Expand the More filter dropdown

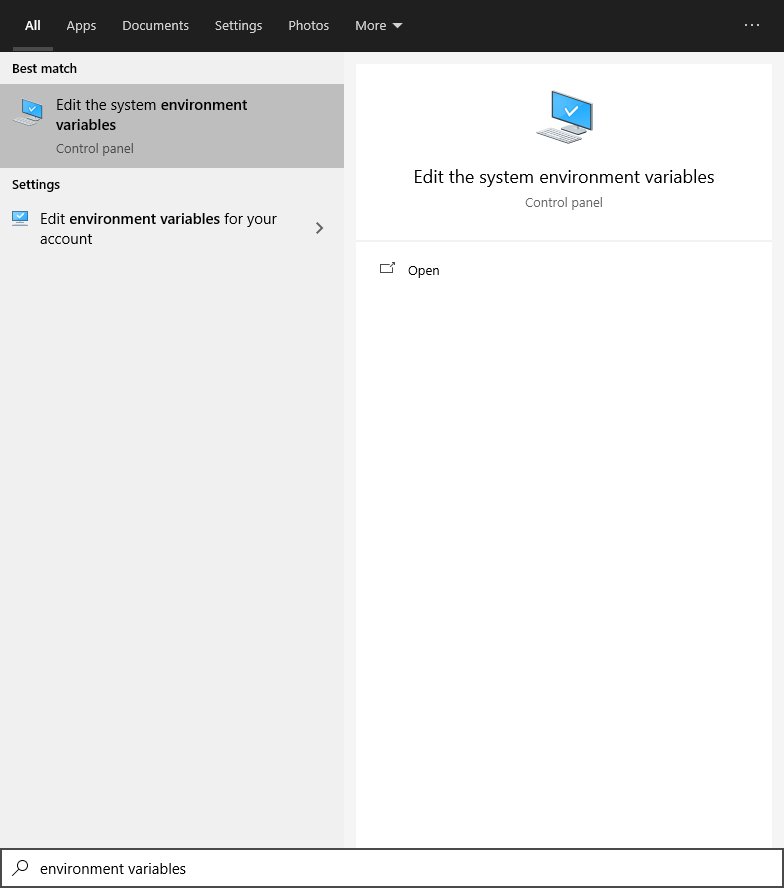coord(378,26)
